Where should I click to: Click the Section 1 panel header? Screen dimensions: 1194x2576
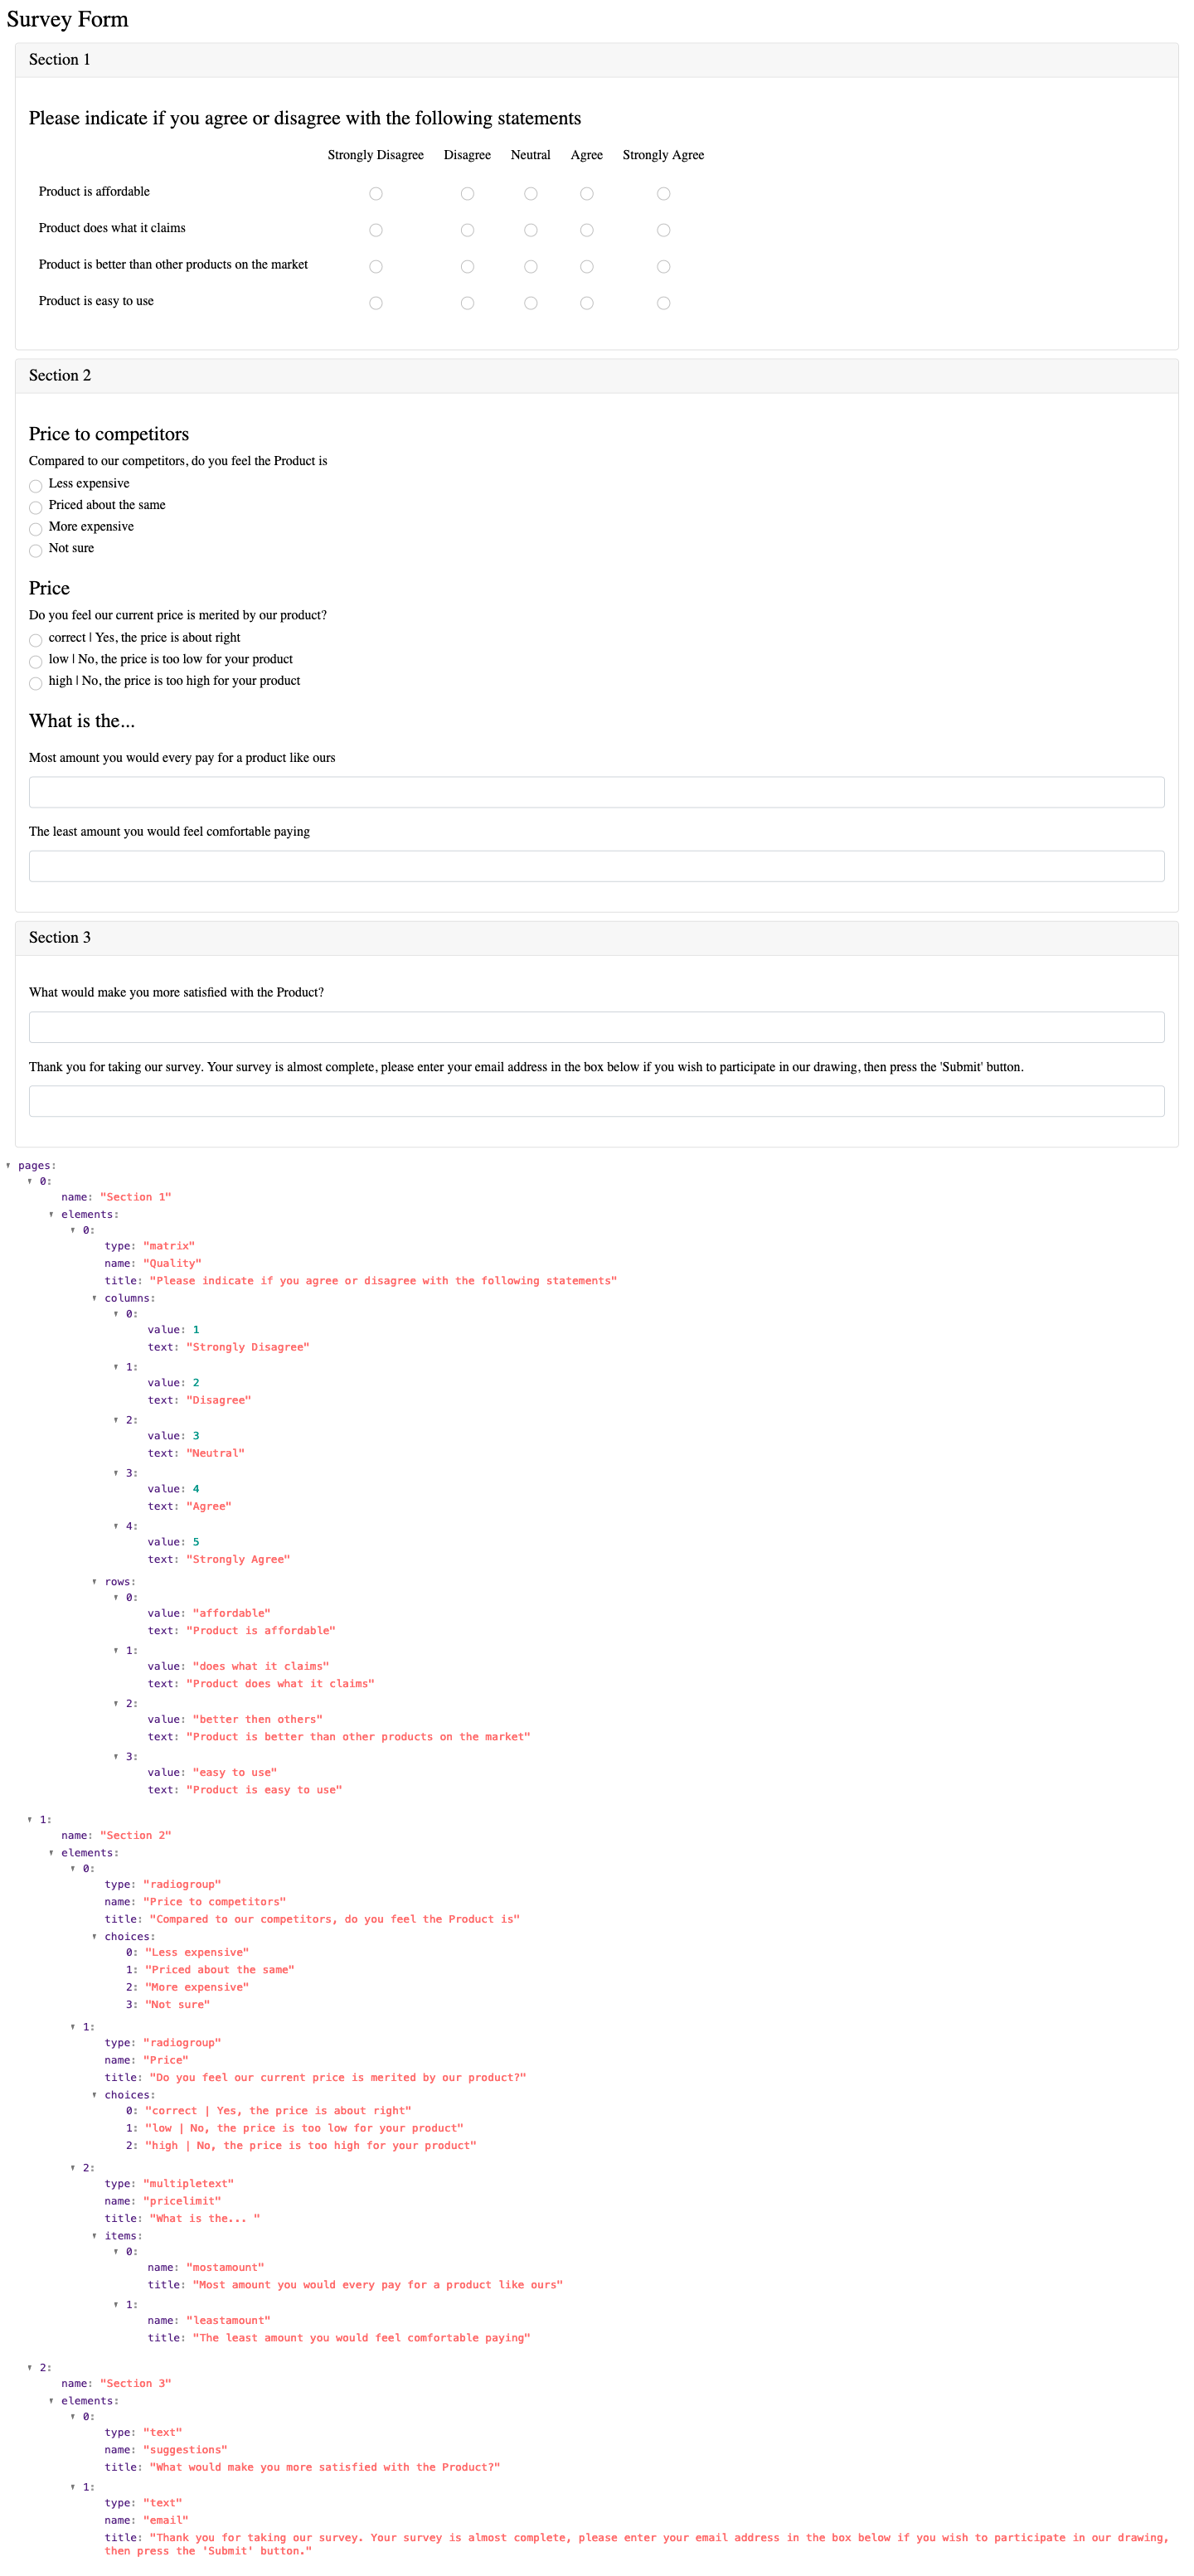[x=596, y=60]
